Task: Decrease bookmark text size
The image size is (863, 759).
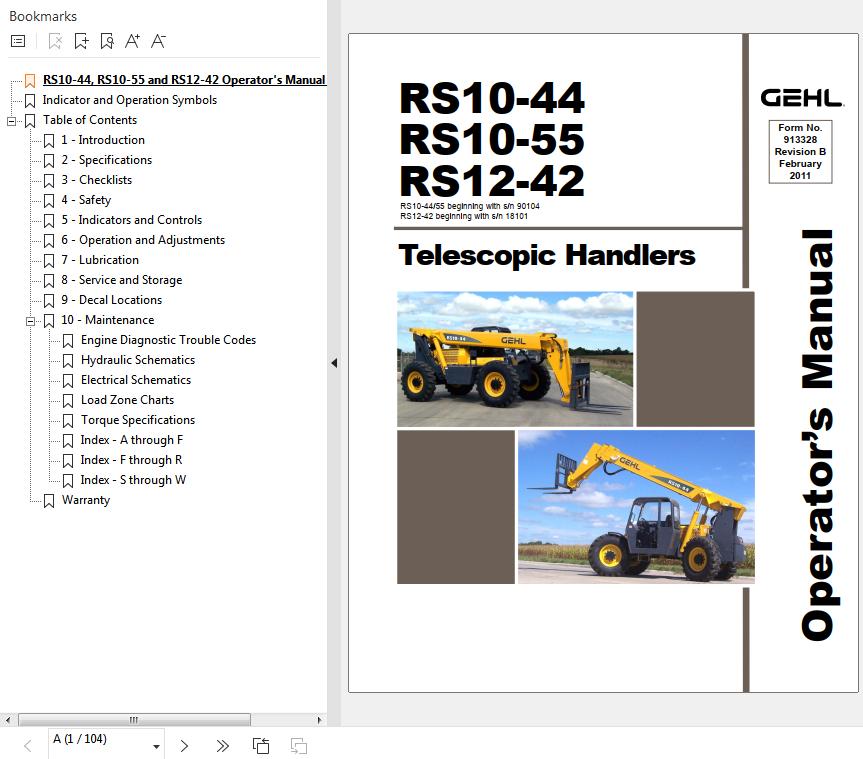Action: [158, 41]
